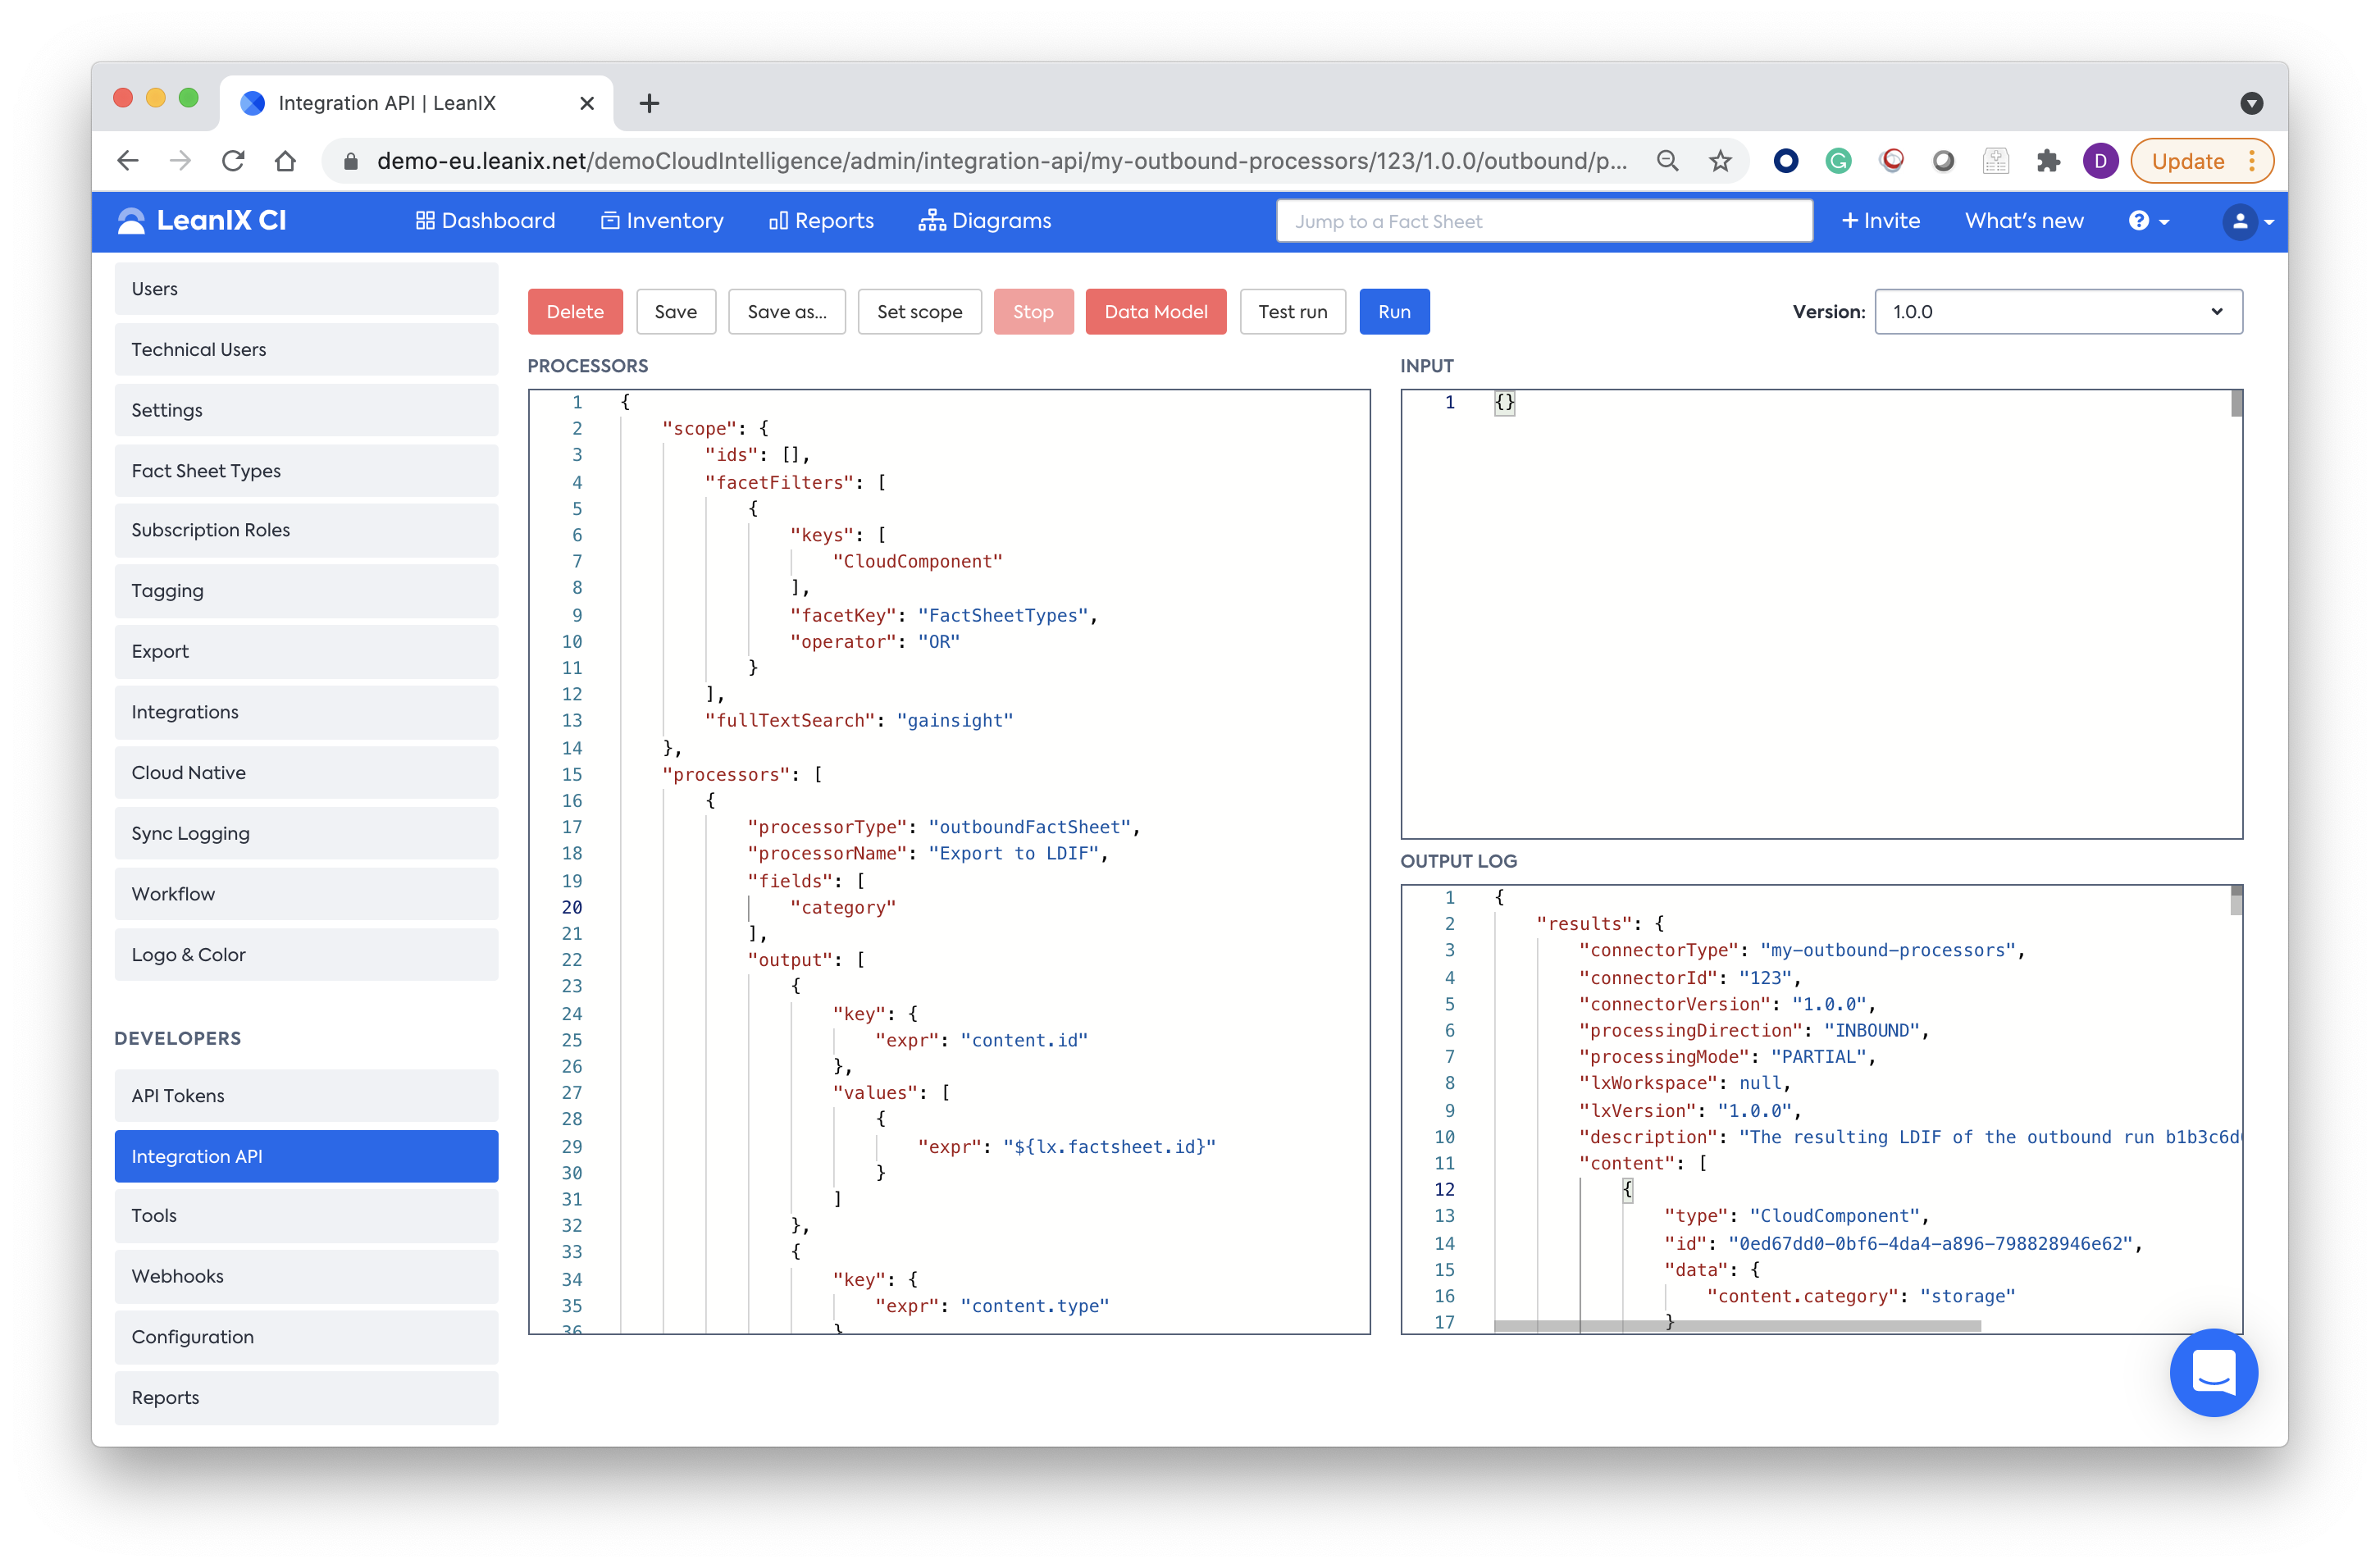Open Export in the sidebar
2380x1568 pixels.
(306, 652)
